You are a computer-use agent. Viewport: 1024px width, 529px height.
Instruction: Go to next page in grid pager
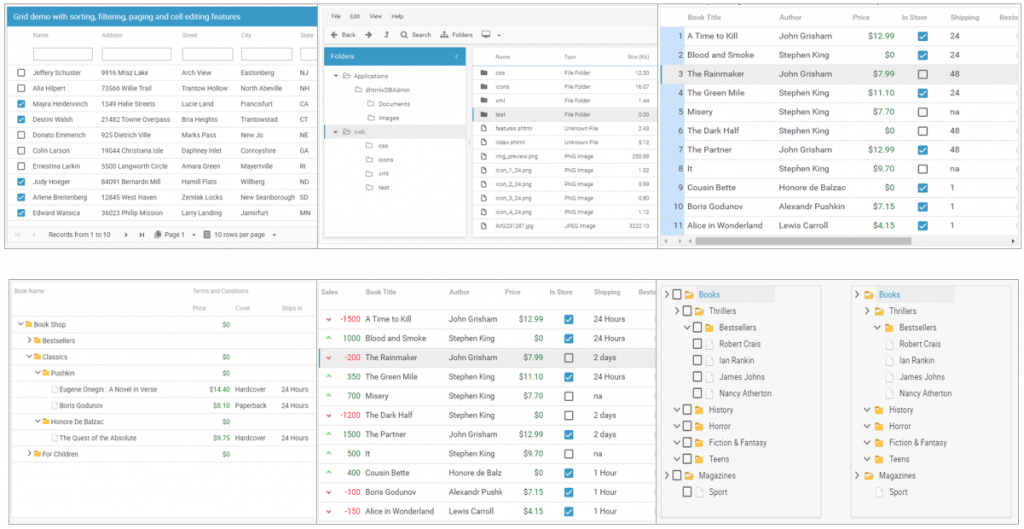[x=125, y=234]
